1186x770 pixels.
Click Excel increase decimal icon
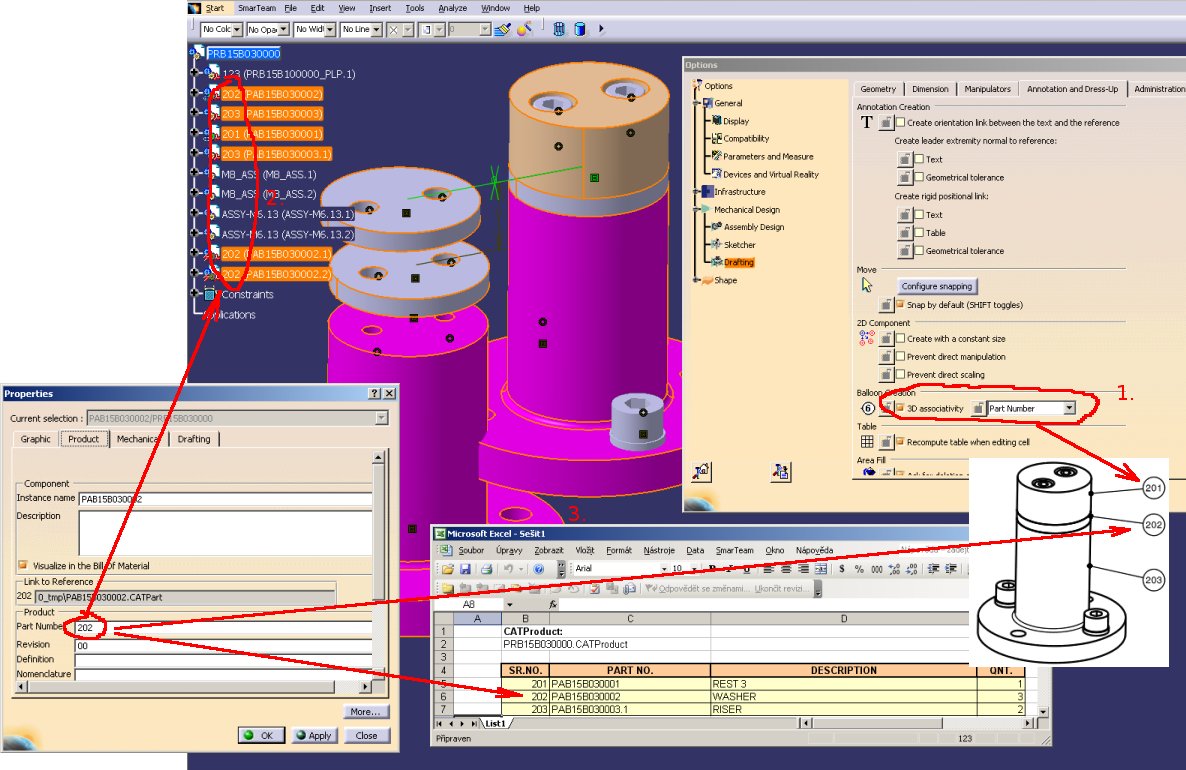(896, 569)
